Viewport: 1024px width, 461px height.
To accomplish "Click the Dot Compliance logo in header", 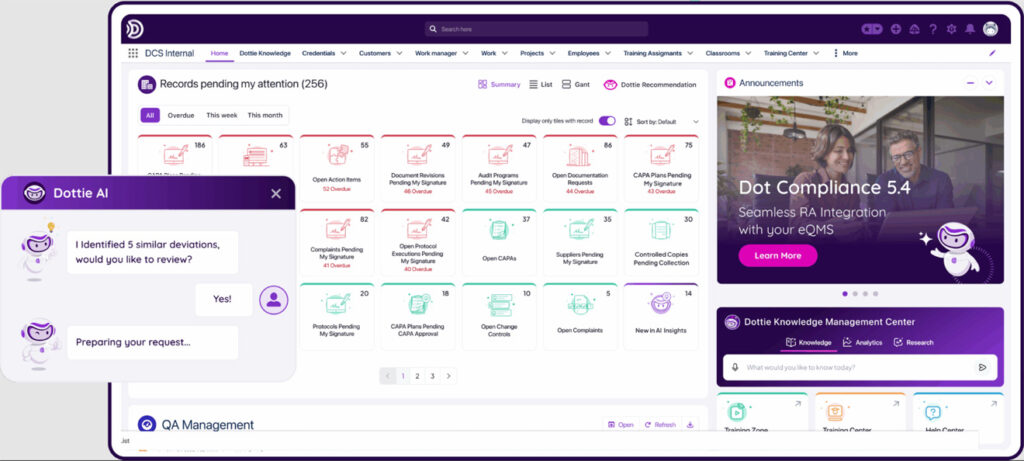I will tap(135, 29).
